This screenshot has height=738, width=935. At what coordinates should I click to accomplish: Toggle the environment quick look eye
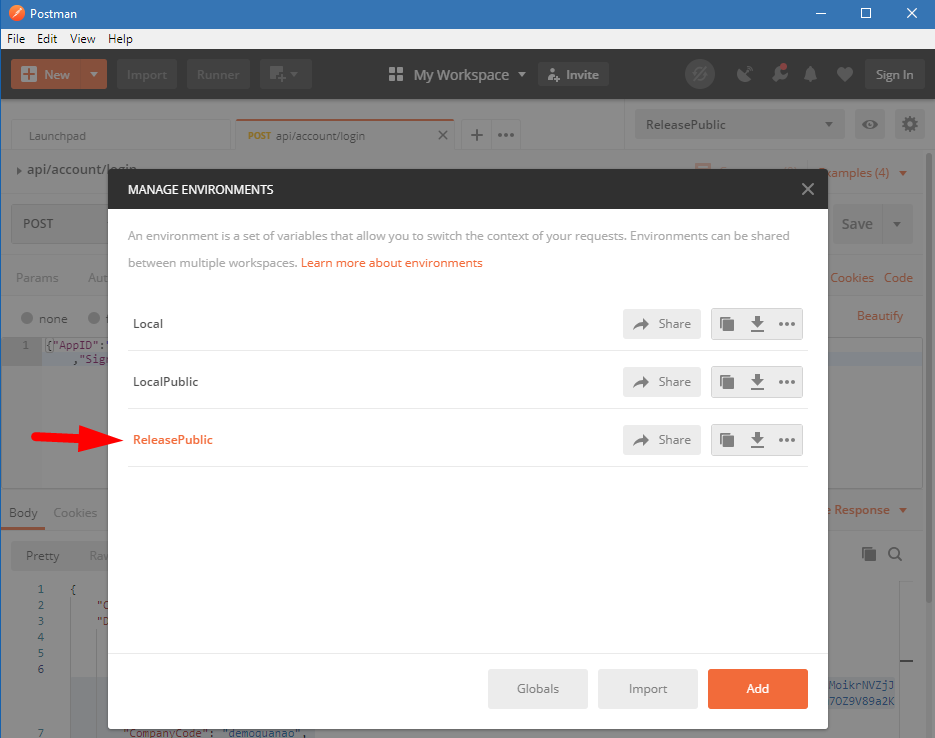click(869, 125)
